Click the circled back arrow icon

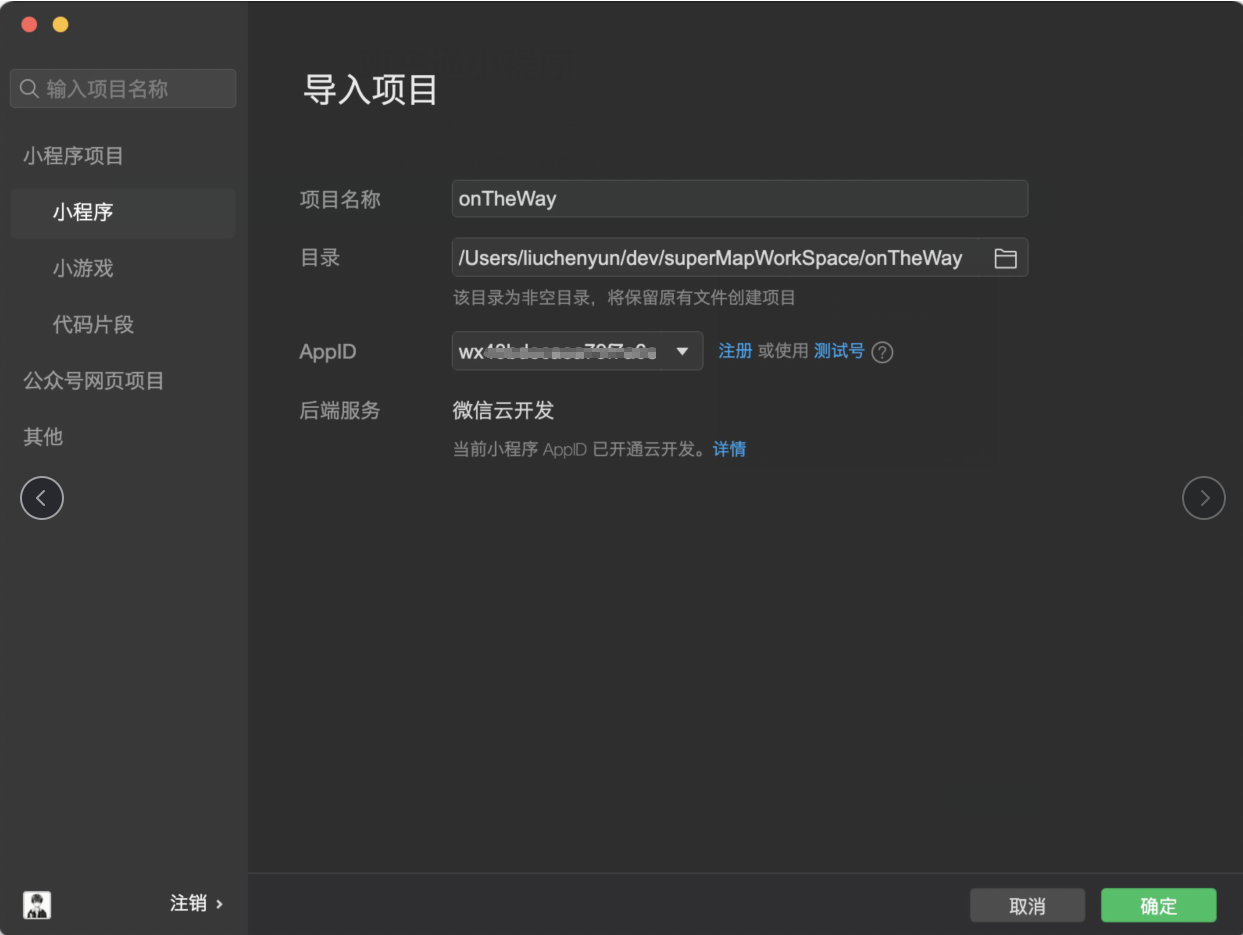pos(42,498)
